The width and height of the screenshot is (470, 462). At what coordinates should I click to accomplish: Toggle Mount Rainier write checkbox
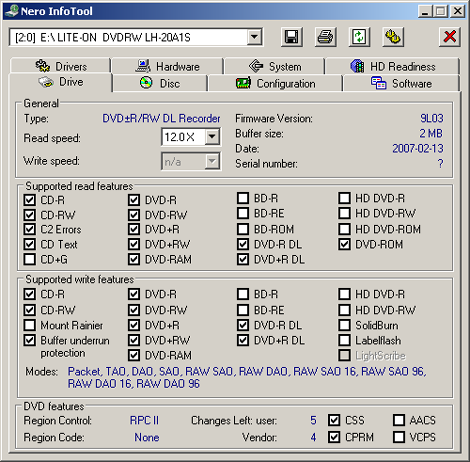pyautogui.click(x=30, y=325)
